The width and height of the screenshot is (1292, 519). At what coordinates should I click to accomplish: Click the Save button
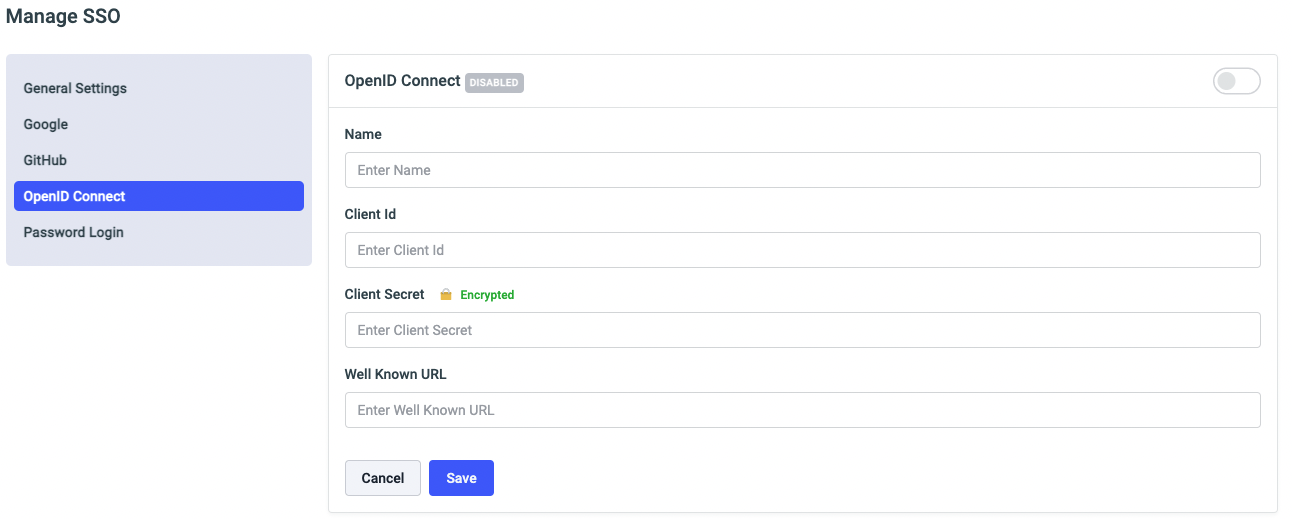(461, 478)
